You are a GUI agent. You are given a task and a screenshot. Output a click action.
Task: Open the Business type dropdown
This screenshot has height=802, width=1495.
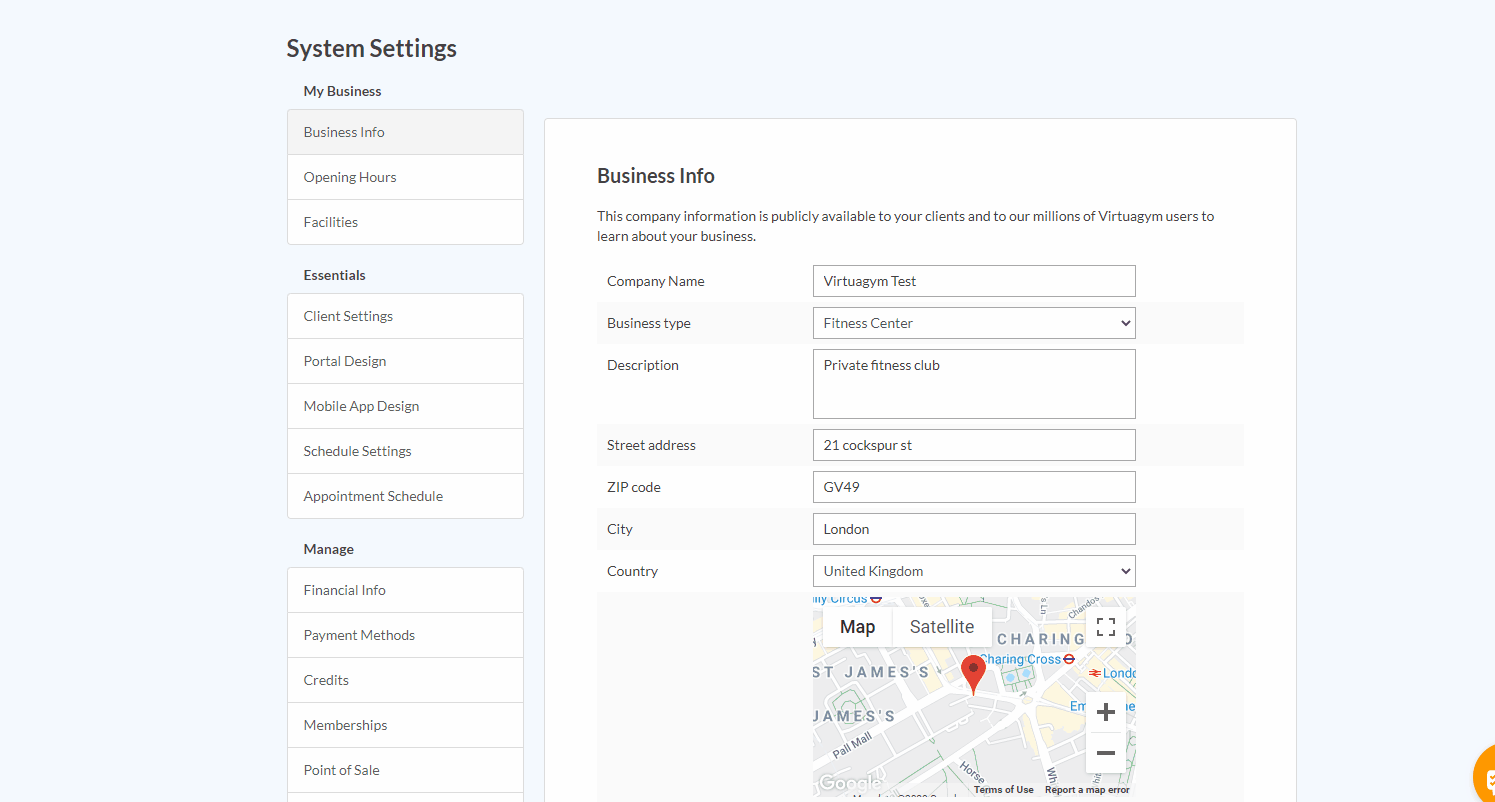pos(974,323)
